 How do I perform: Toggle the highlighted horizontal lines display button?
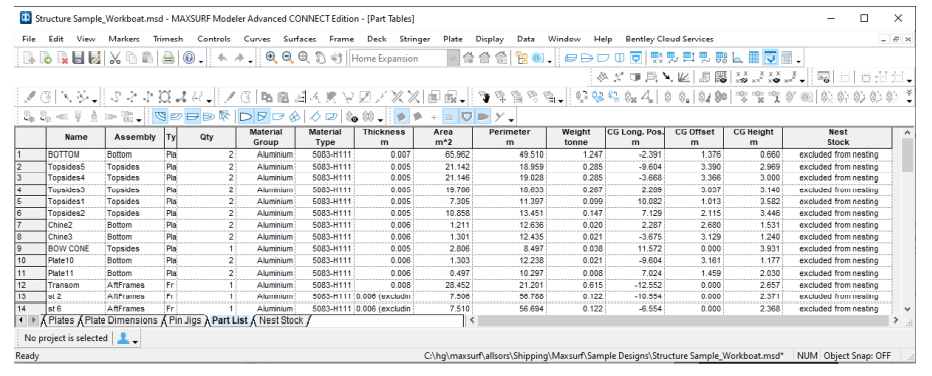(x=450, y=117)
